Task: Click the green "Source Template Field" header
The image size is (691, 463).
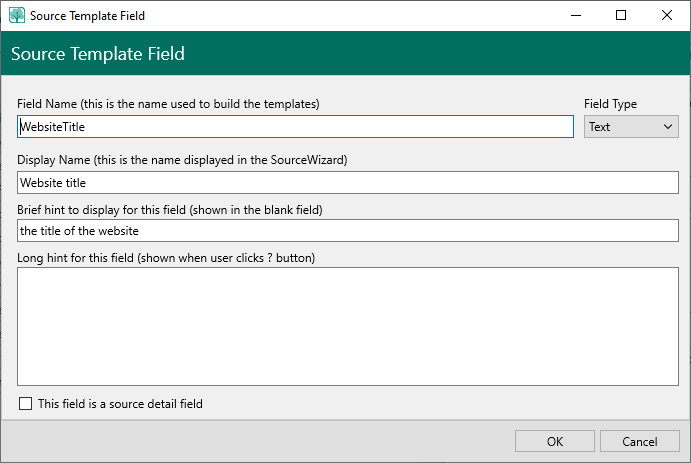Action: (x=98, y=54)
